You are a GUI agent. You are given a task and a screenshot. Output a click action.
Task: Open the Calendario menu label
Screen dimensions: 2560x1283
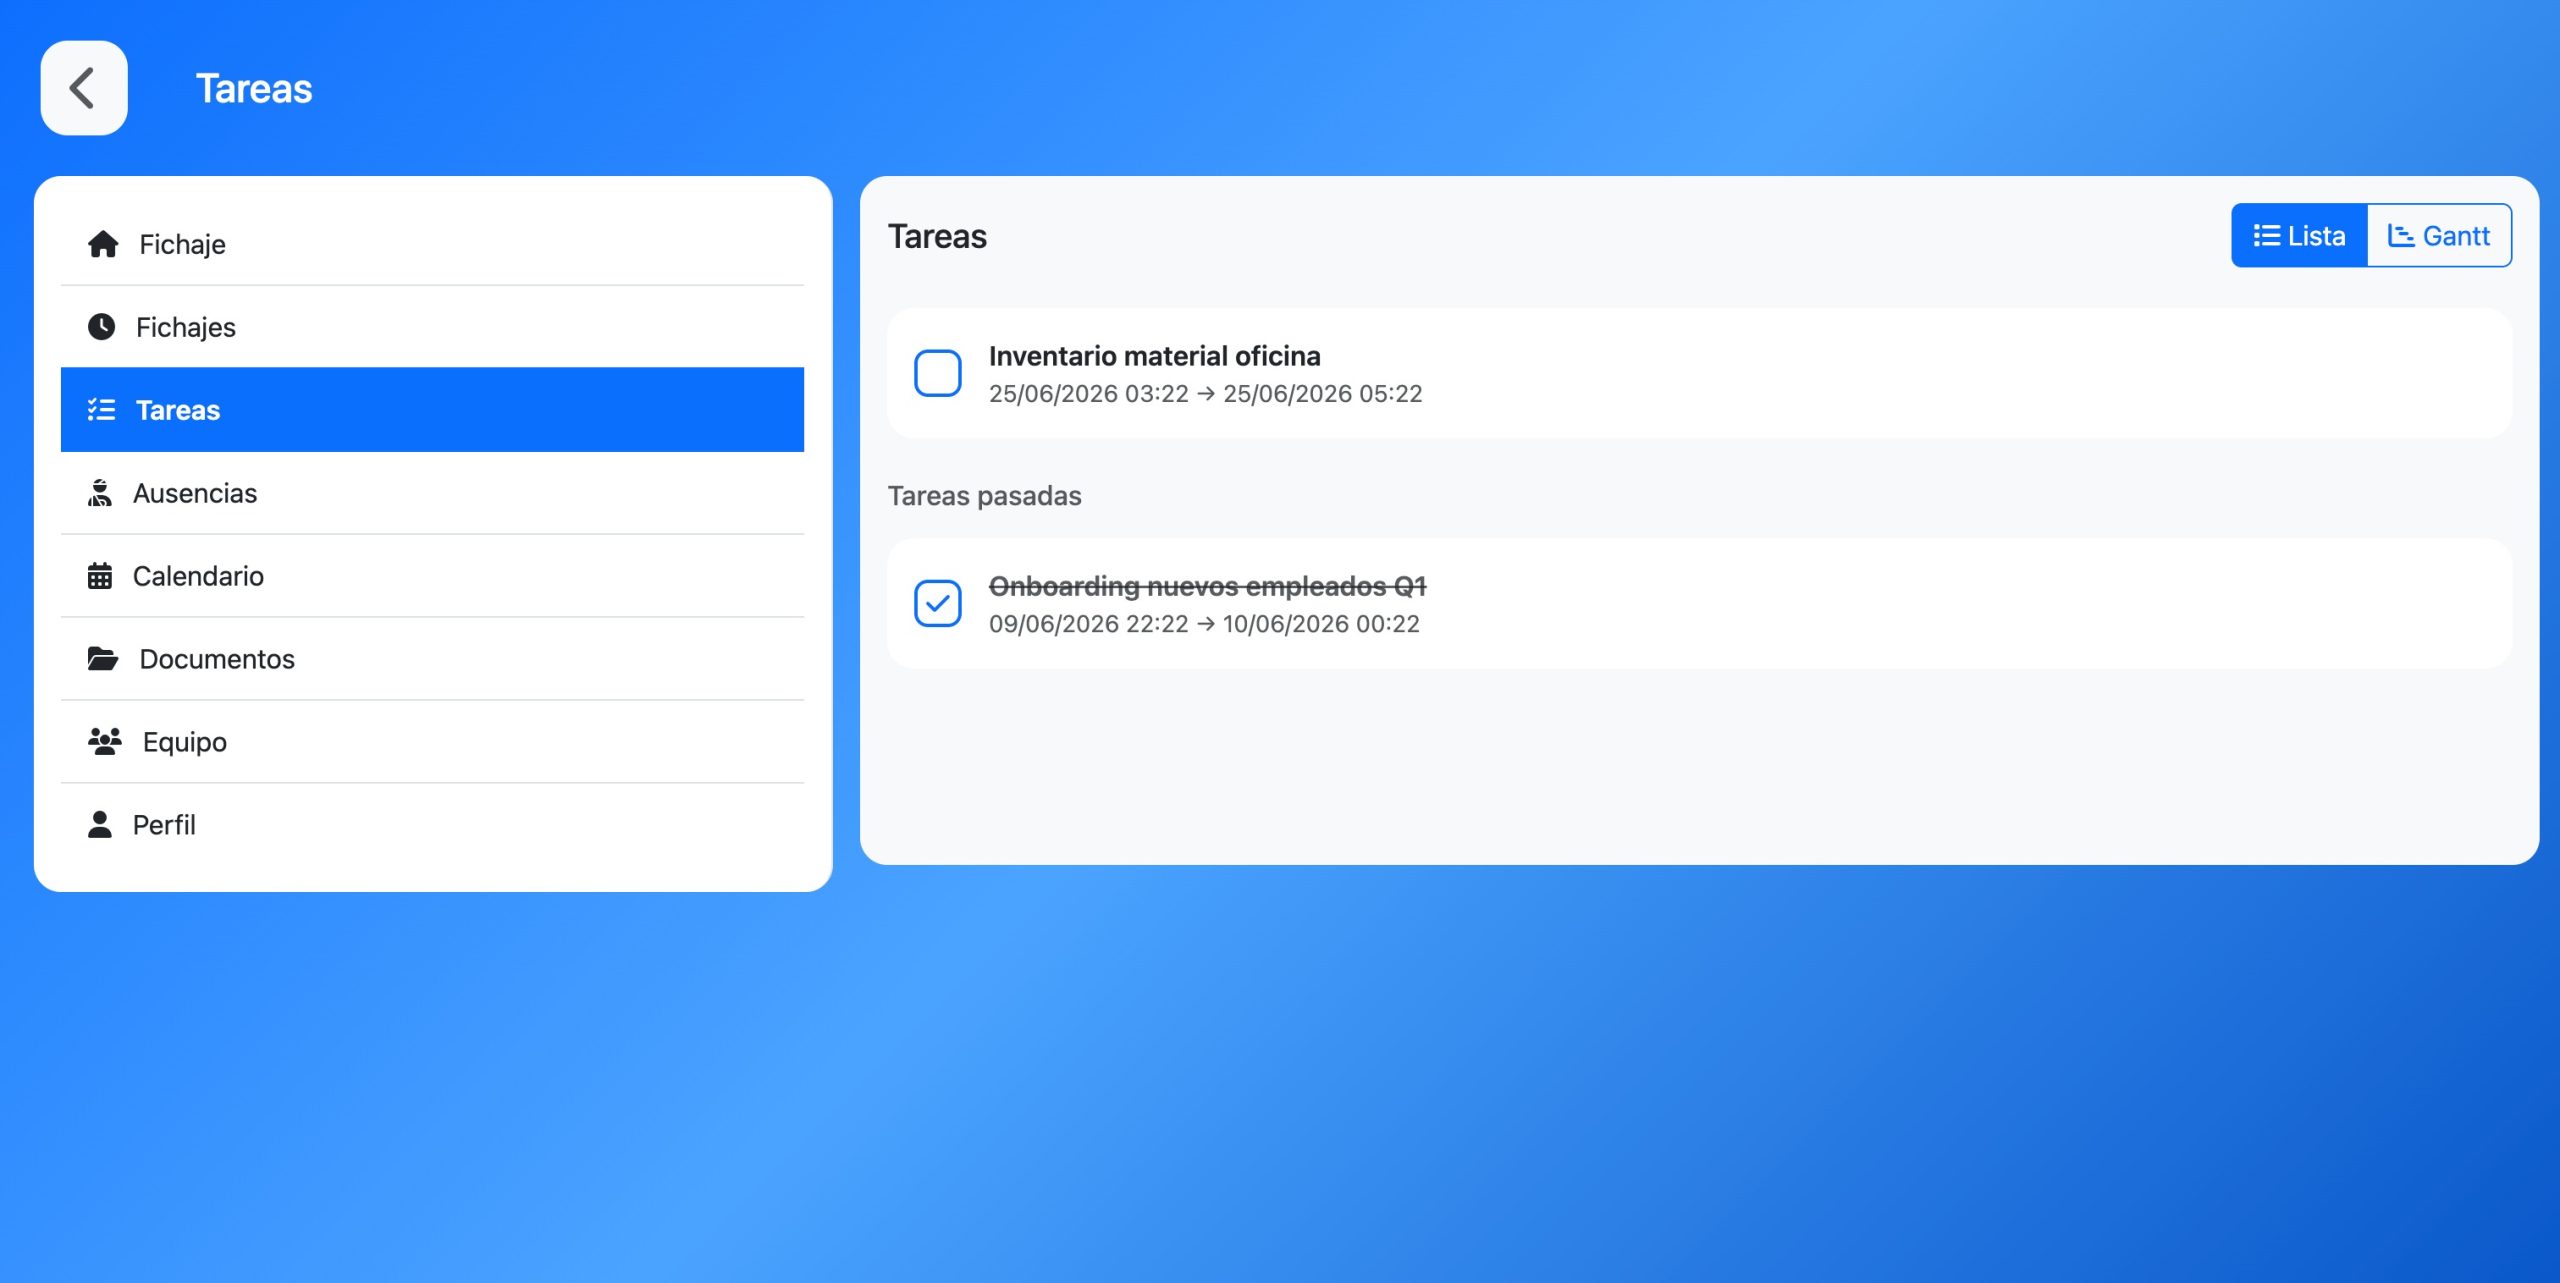198,576
